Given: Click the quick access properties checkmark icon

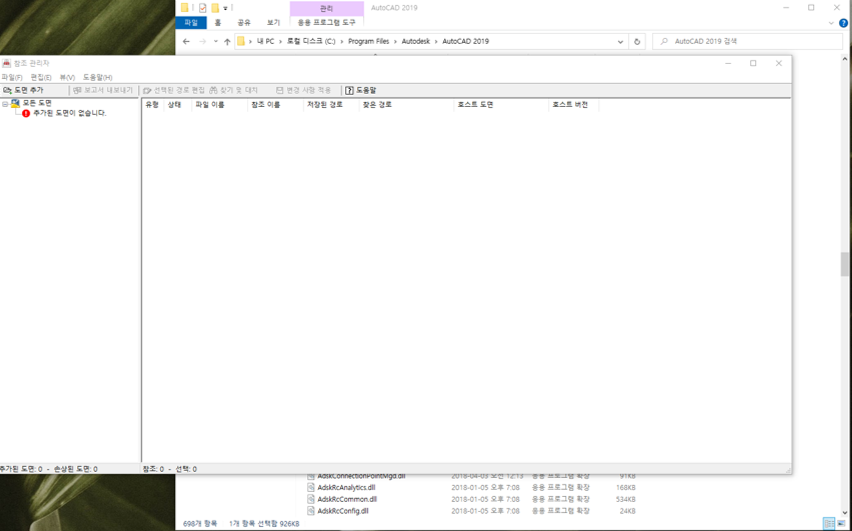Looking at the screenshot, I should (203, 8).
